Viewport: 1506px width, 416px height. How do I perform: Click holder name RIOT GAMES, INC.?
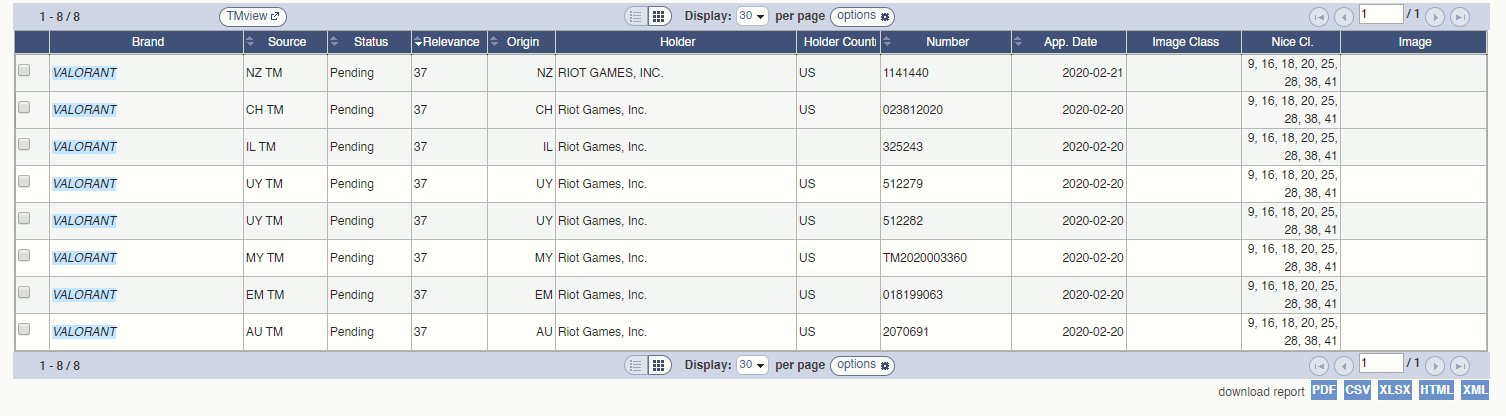coord(610,73)
